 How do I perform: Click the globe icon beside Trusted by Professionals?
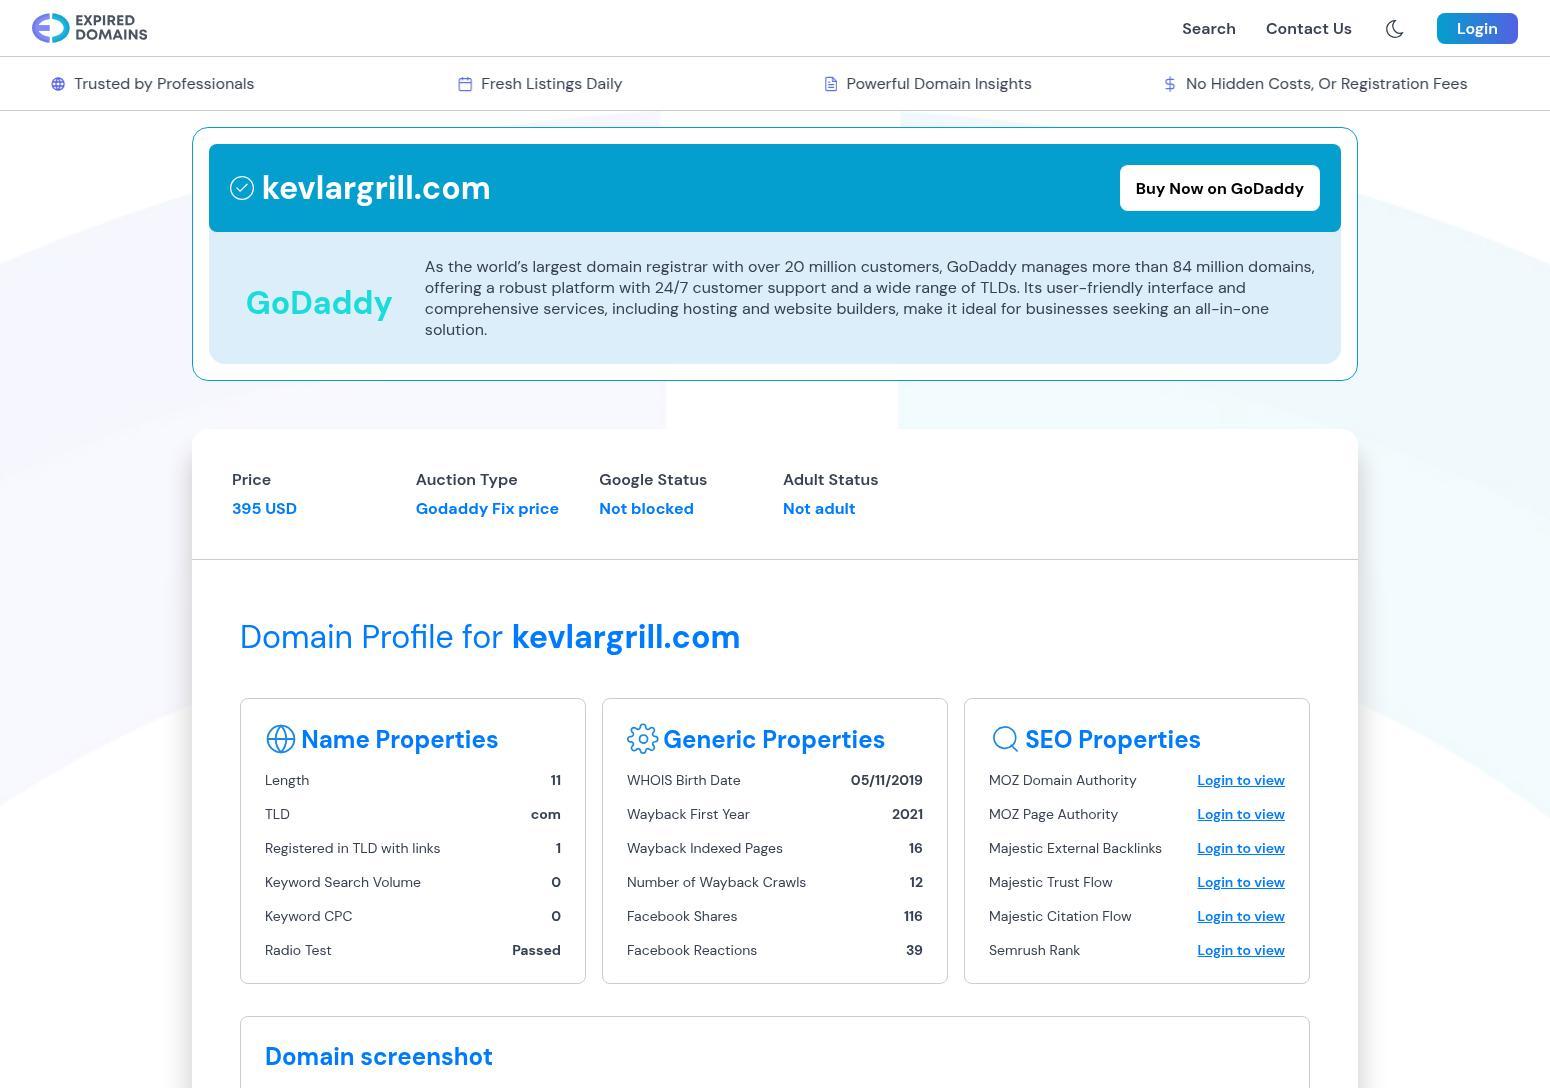[x=58, y=84]
